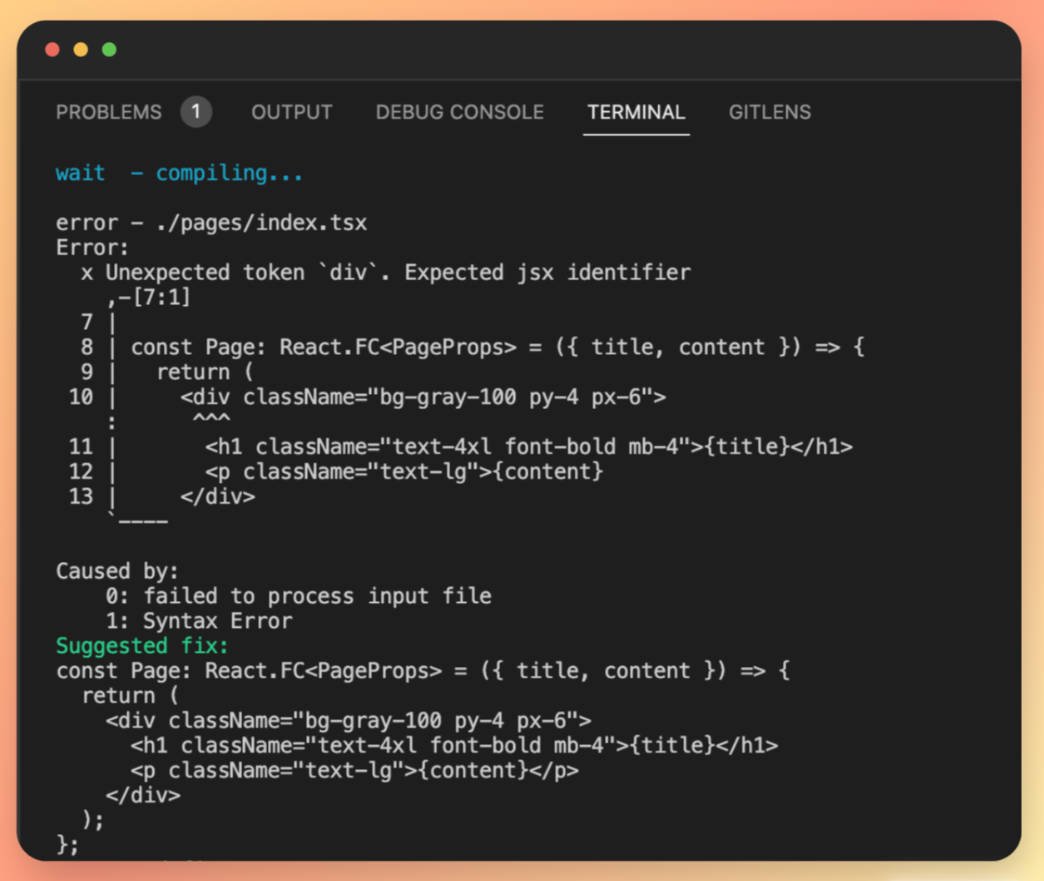This screenshot has height=881, width=1044.
Task: Click the problems count badge showing 1
Action: click(197, 112)
